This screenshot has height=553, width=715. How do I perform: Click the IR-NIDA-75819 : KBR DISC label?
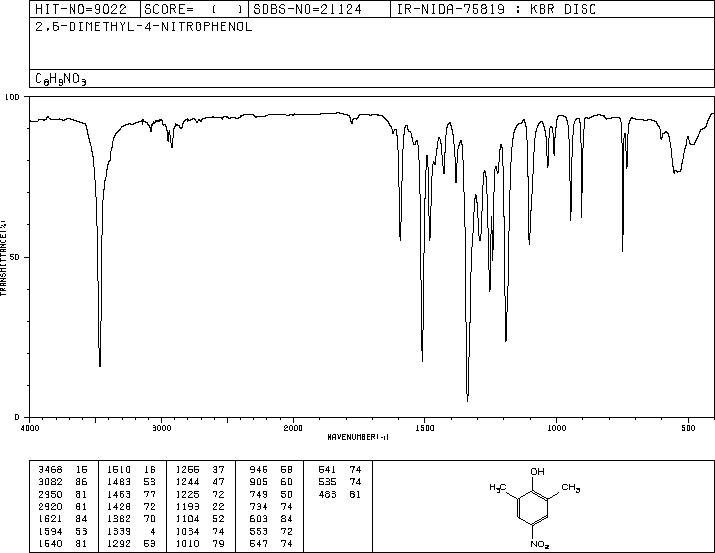(x=496, y=9)
